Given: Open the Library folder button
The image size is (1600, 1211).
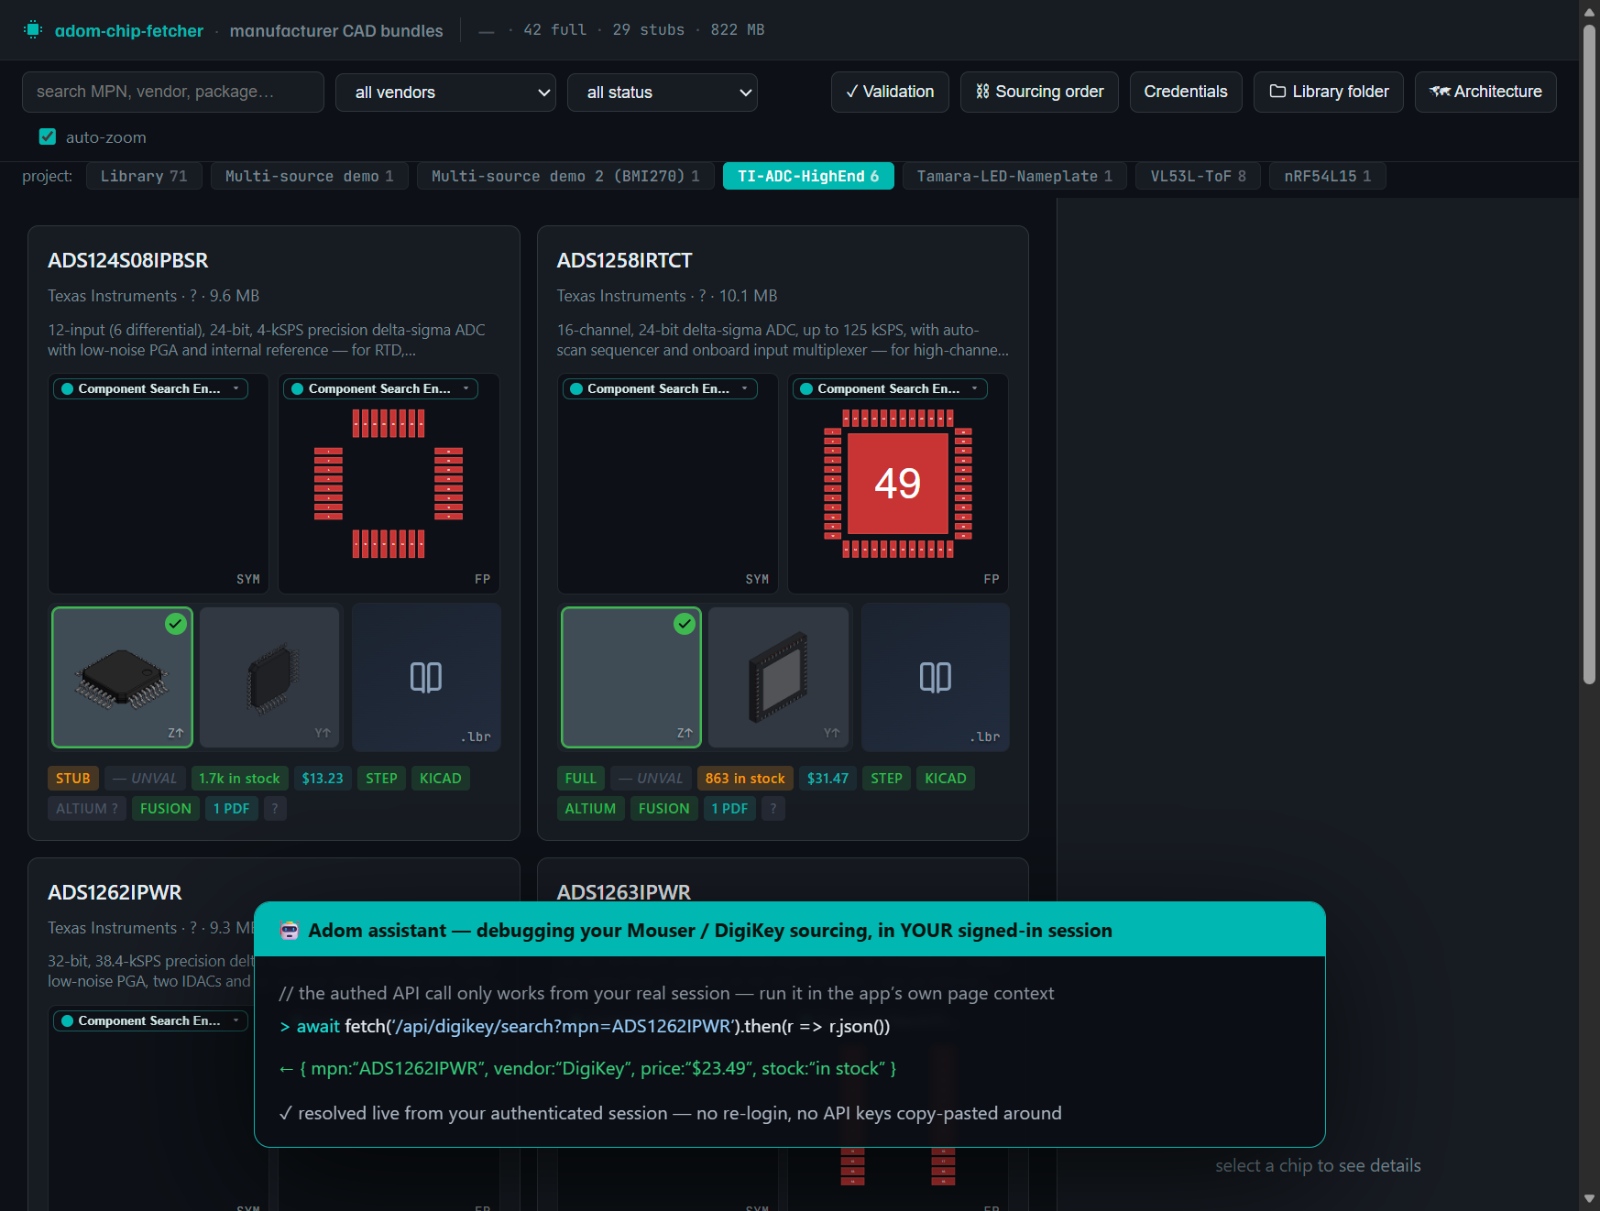Looking at the screenshot, I should (1329, 92).
